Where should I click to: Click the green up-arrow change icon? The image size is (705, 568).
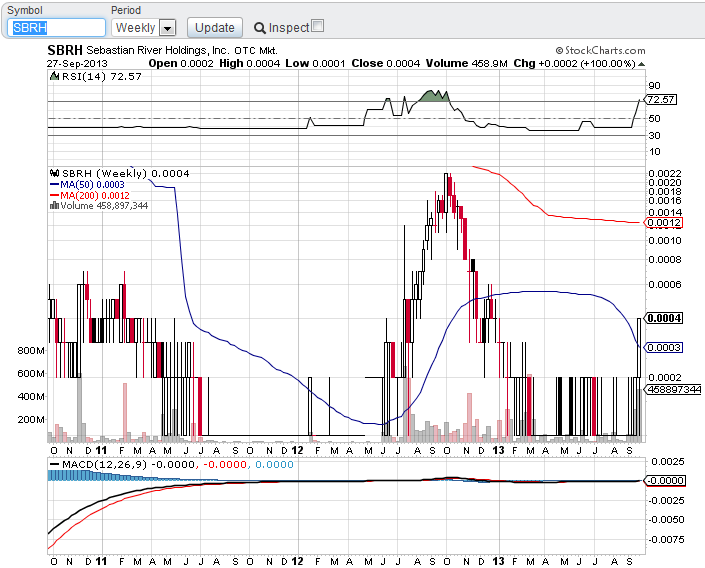(642, 64)
